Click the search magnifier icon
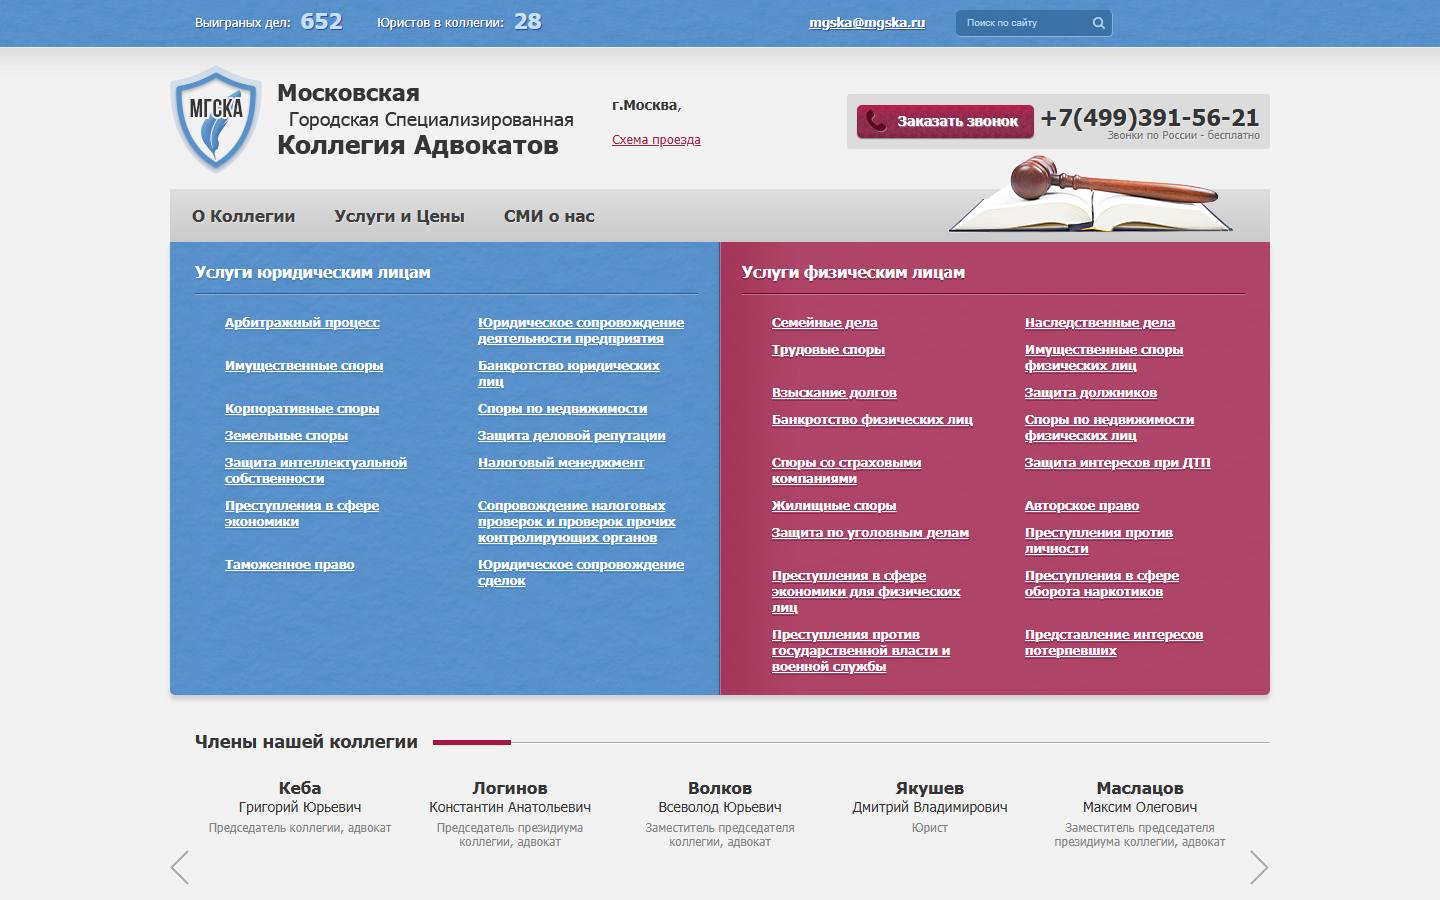The image size is (1440, 900). 1098,23
